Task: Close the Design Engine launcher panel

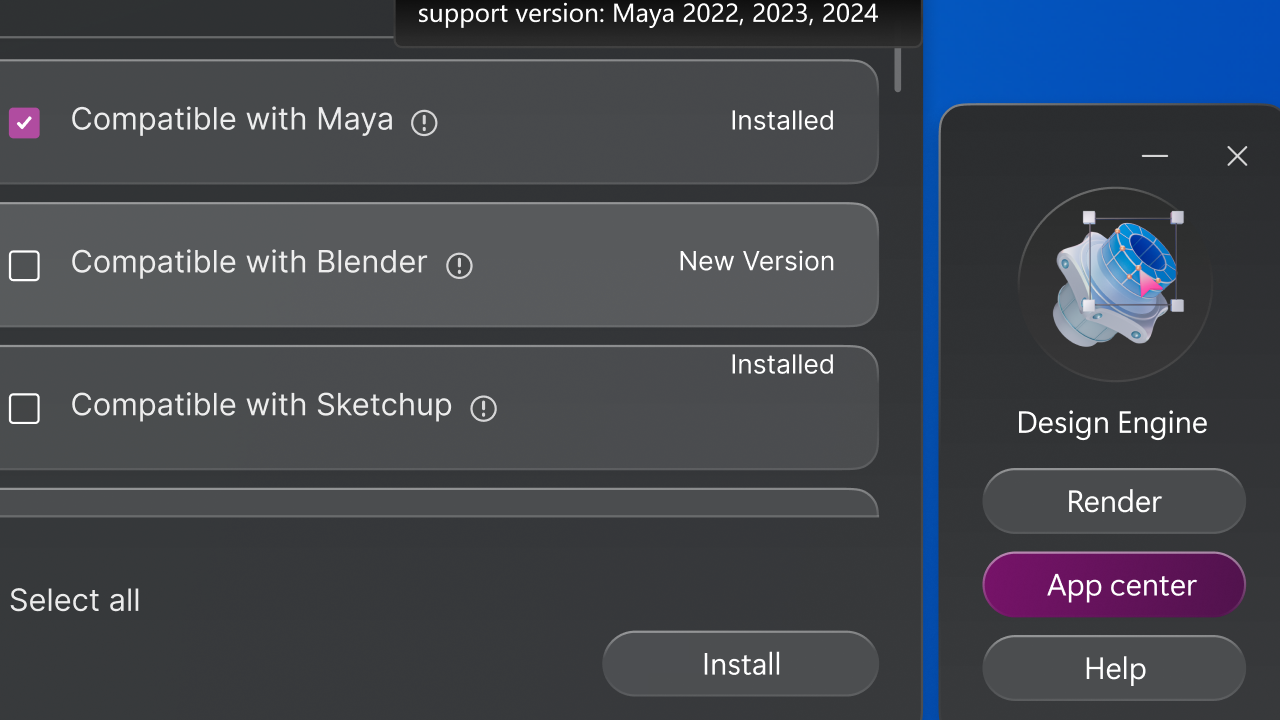Action: (x=1237, y=156)
